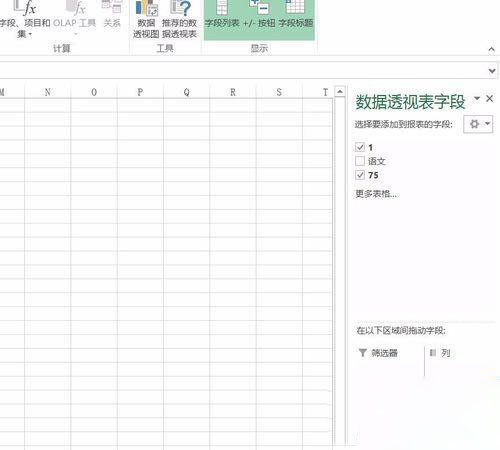Open the gear tools dropdown in field pane
The image size is (500, 450).
tap(478, 124)
